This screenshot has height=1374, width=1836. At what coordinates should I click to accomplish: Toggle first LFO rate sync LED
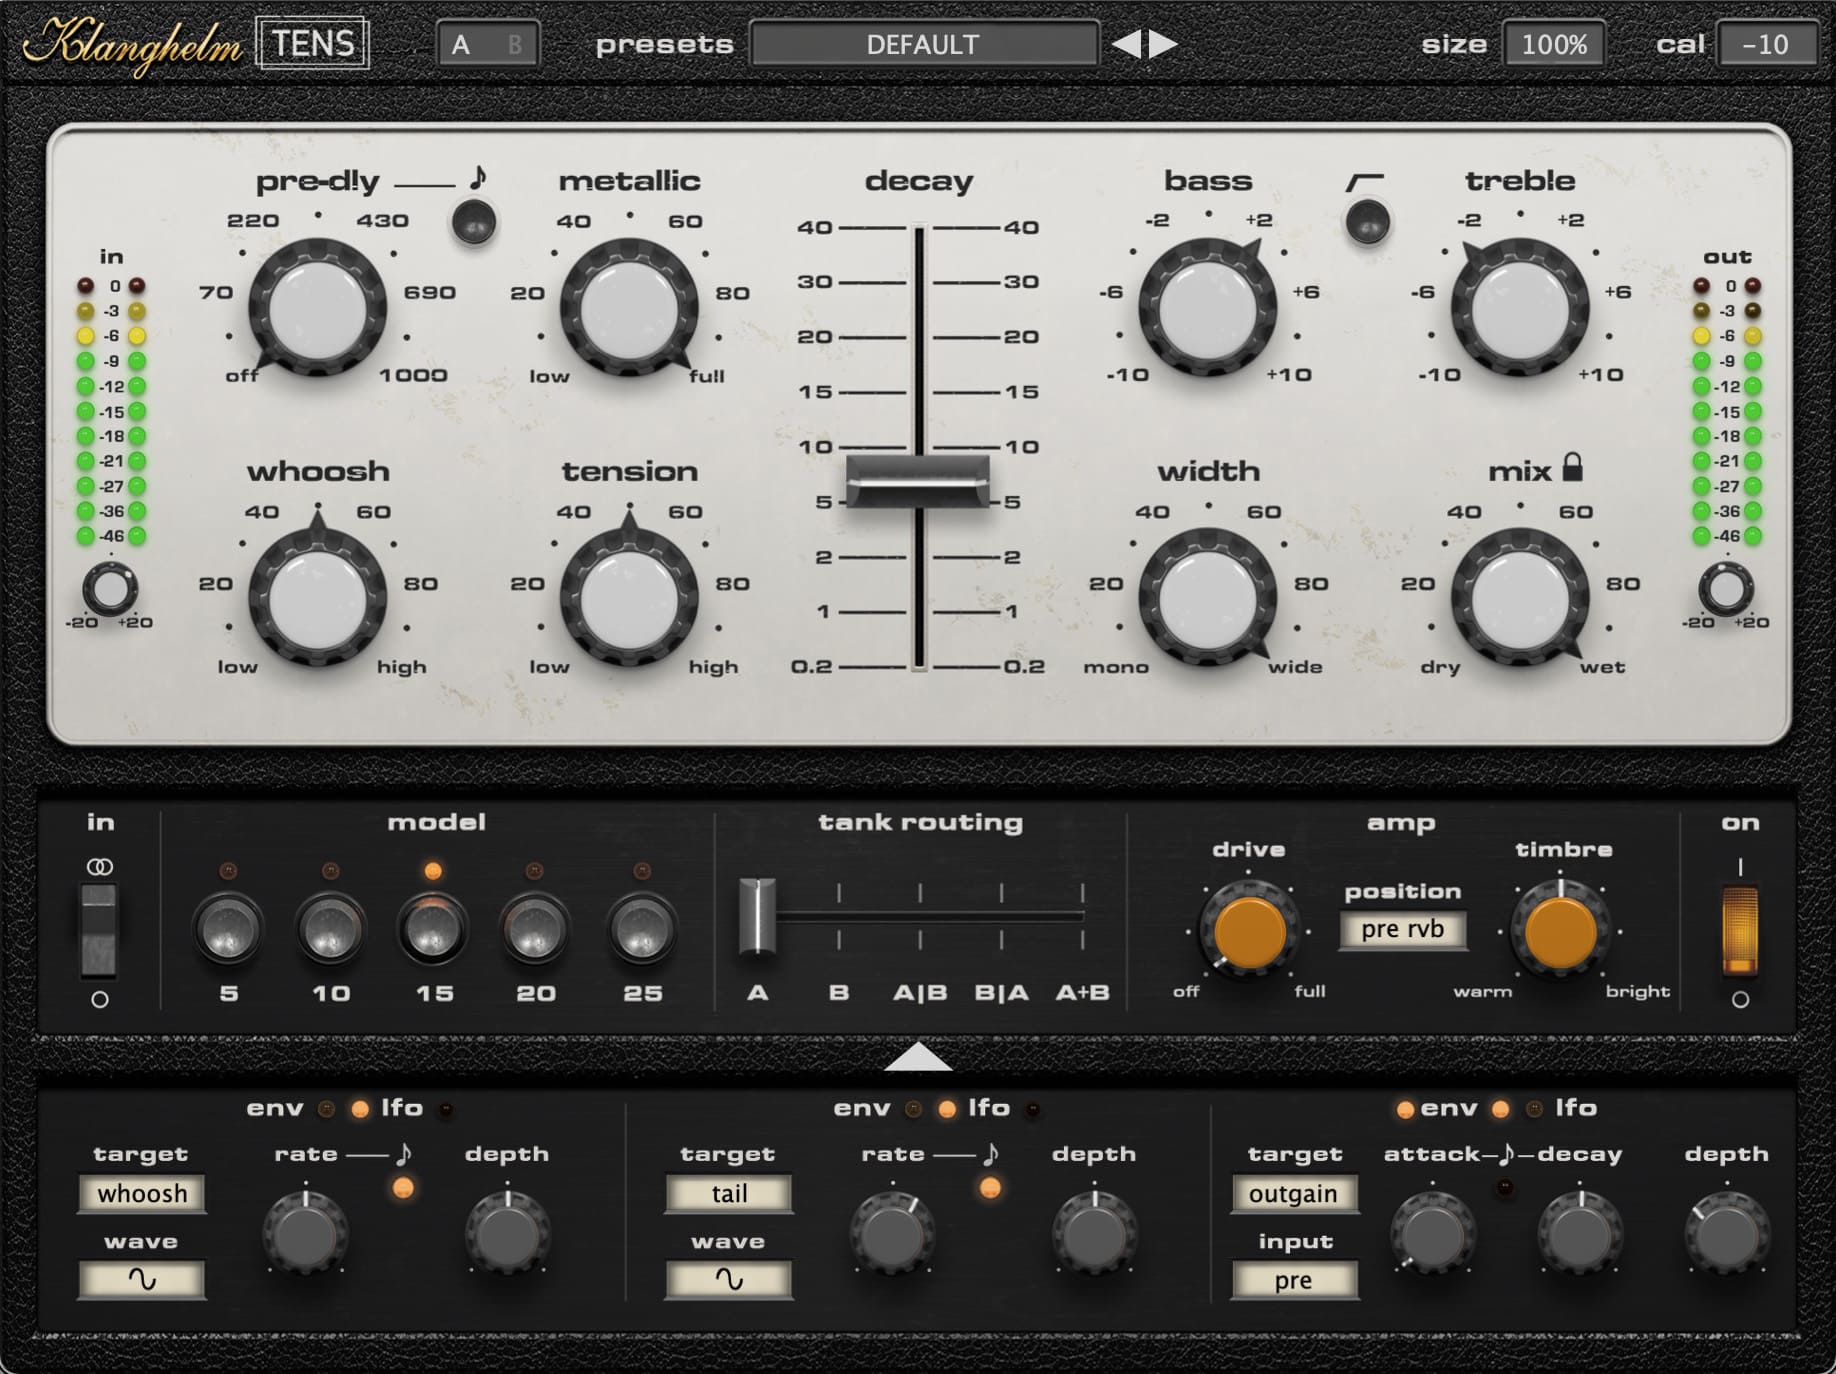[403, 1188]
